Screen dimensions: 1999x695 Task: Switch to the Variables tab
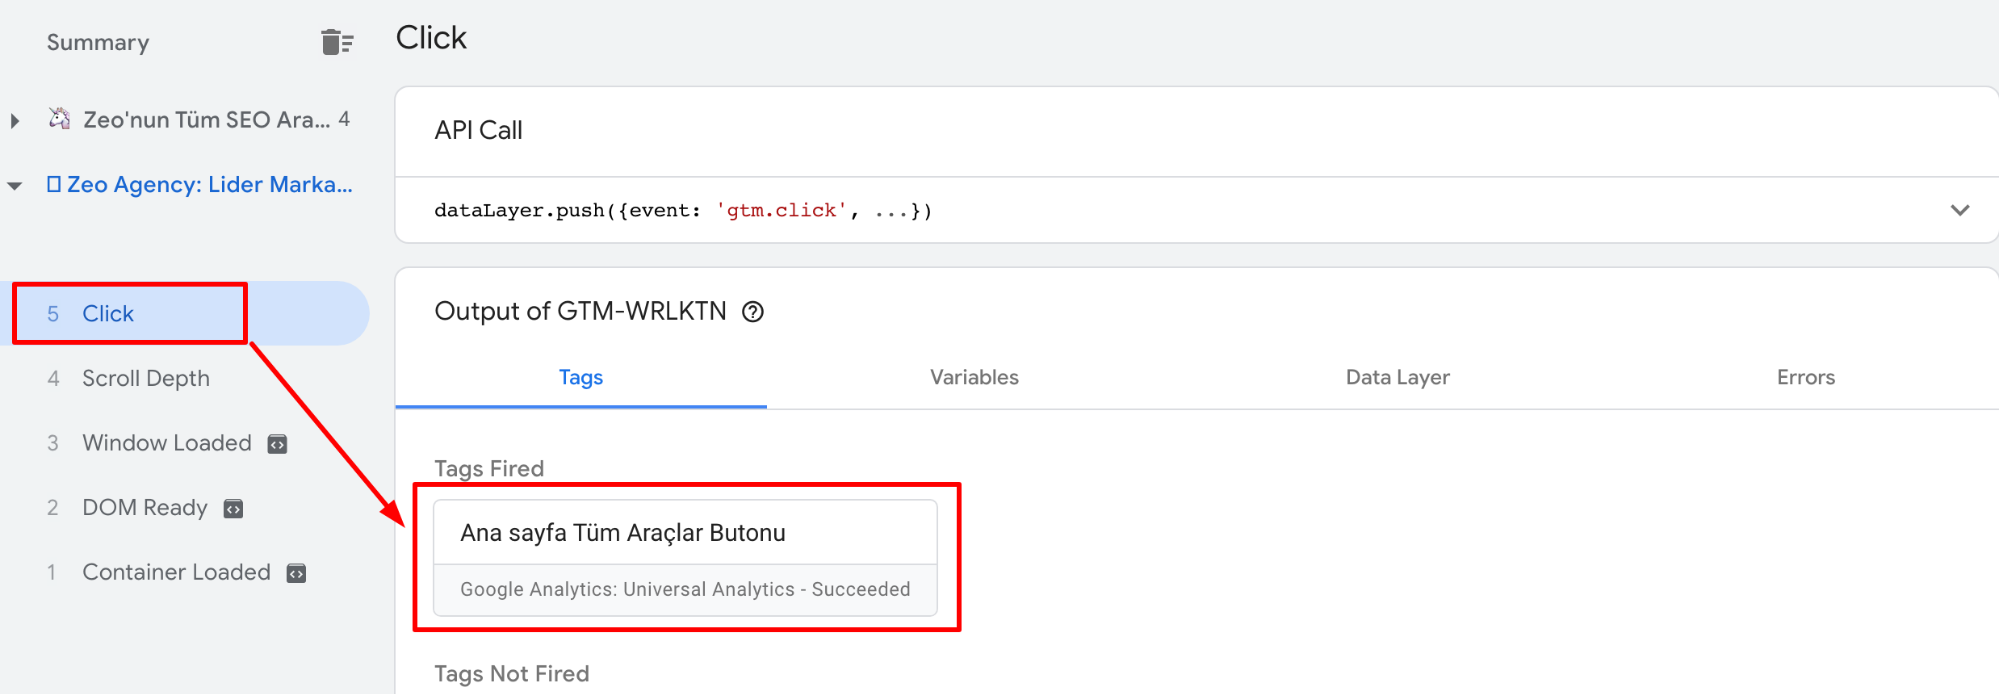974,377
